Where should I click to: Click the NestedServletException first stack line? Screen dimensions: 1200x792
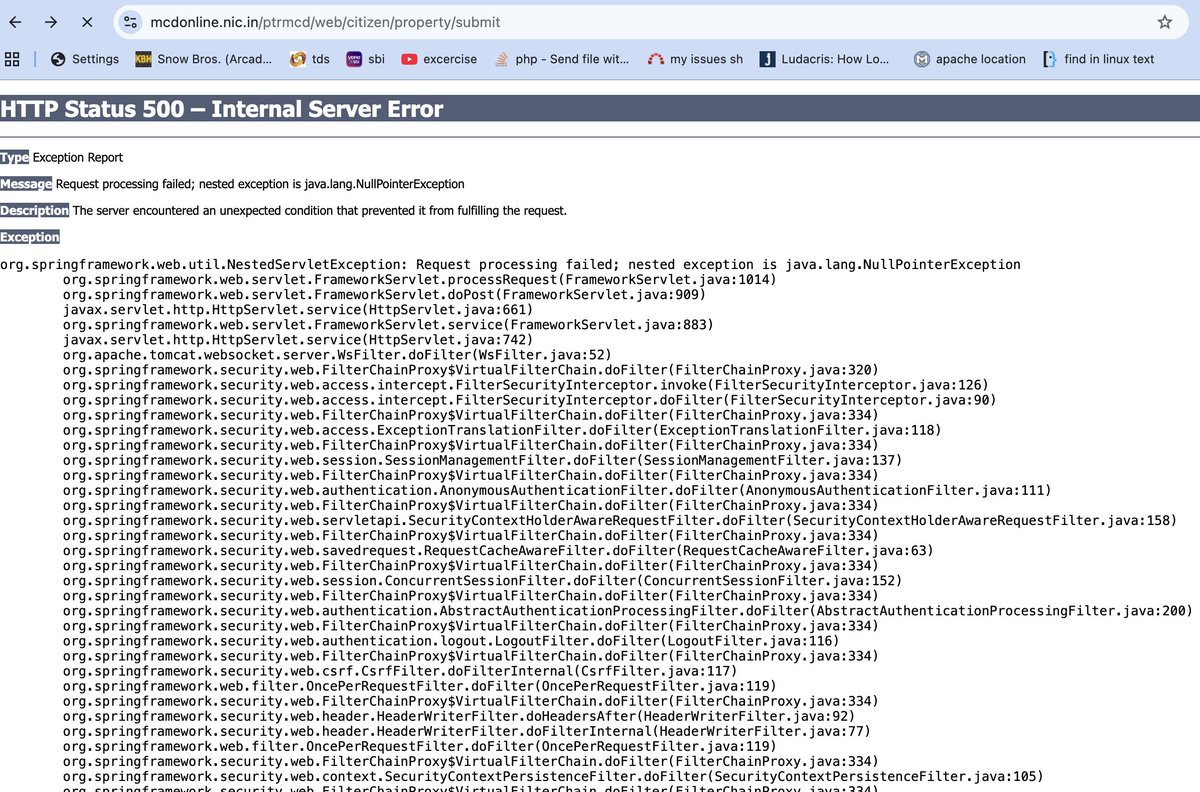tap(510, 265)
